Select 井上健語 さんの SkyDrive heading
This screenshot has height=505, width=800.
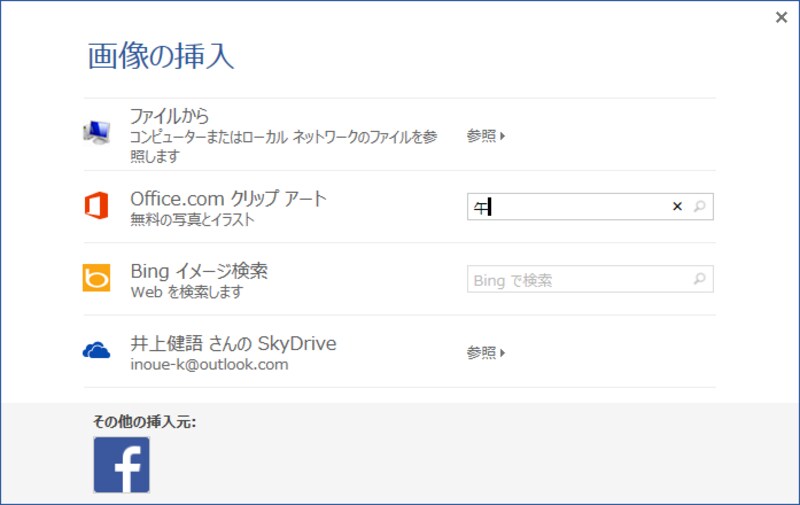click(233, 343)
